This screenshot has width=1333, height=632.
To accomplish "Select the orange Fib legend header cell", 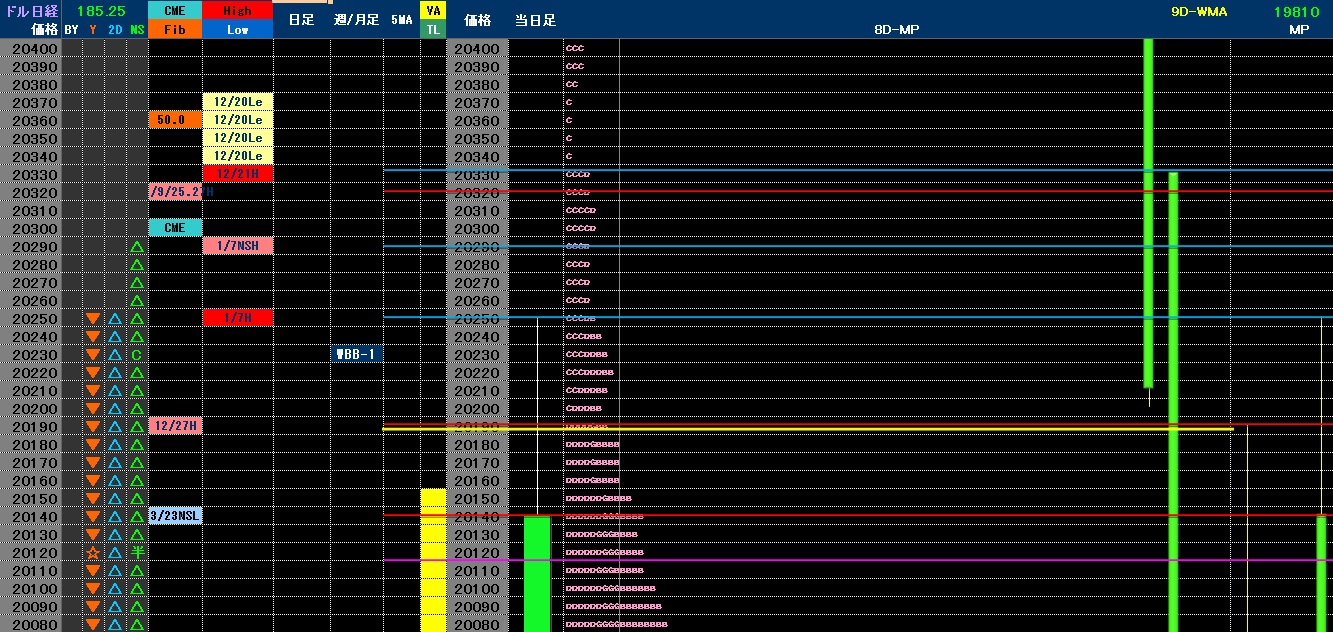I will (x=175, y=29).
